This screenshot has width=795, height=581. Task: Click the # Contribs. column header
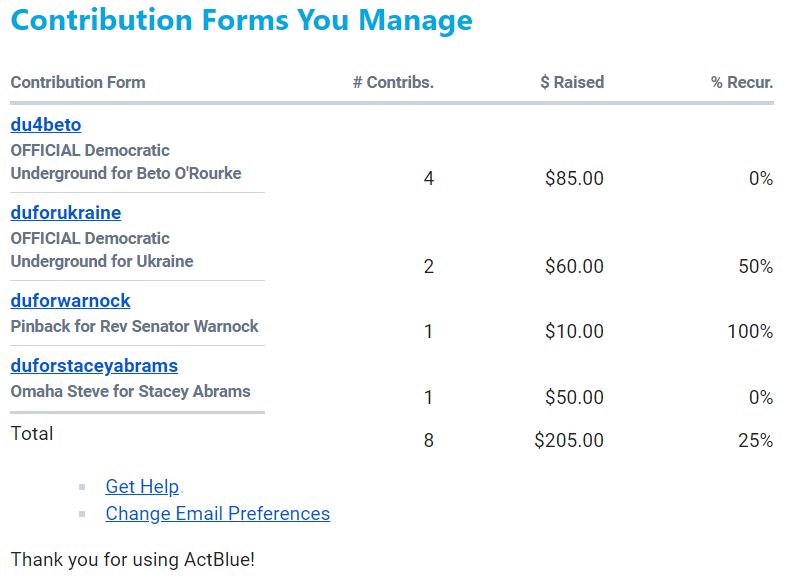tap(393, 83)
